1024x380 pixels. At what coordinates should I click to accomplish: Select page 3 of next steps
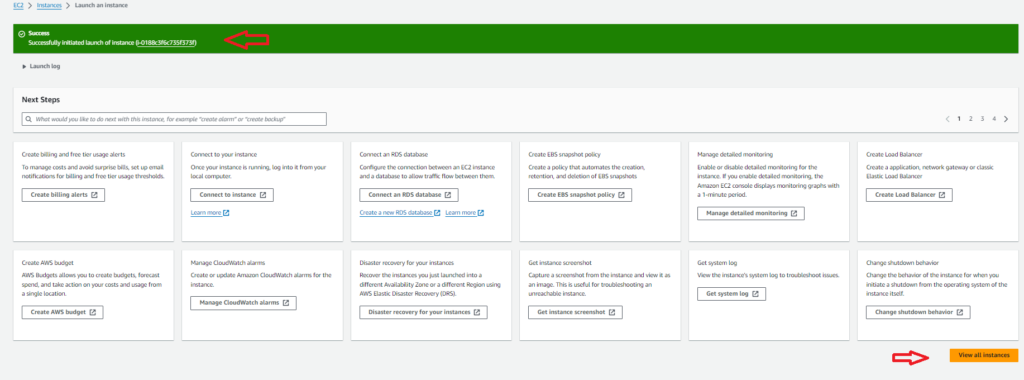[982, 119]
